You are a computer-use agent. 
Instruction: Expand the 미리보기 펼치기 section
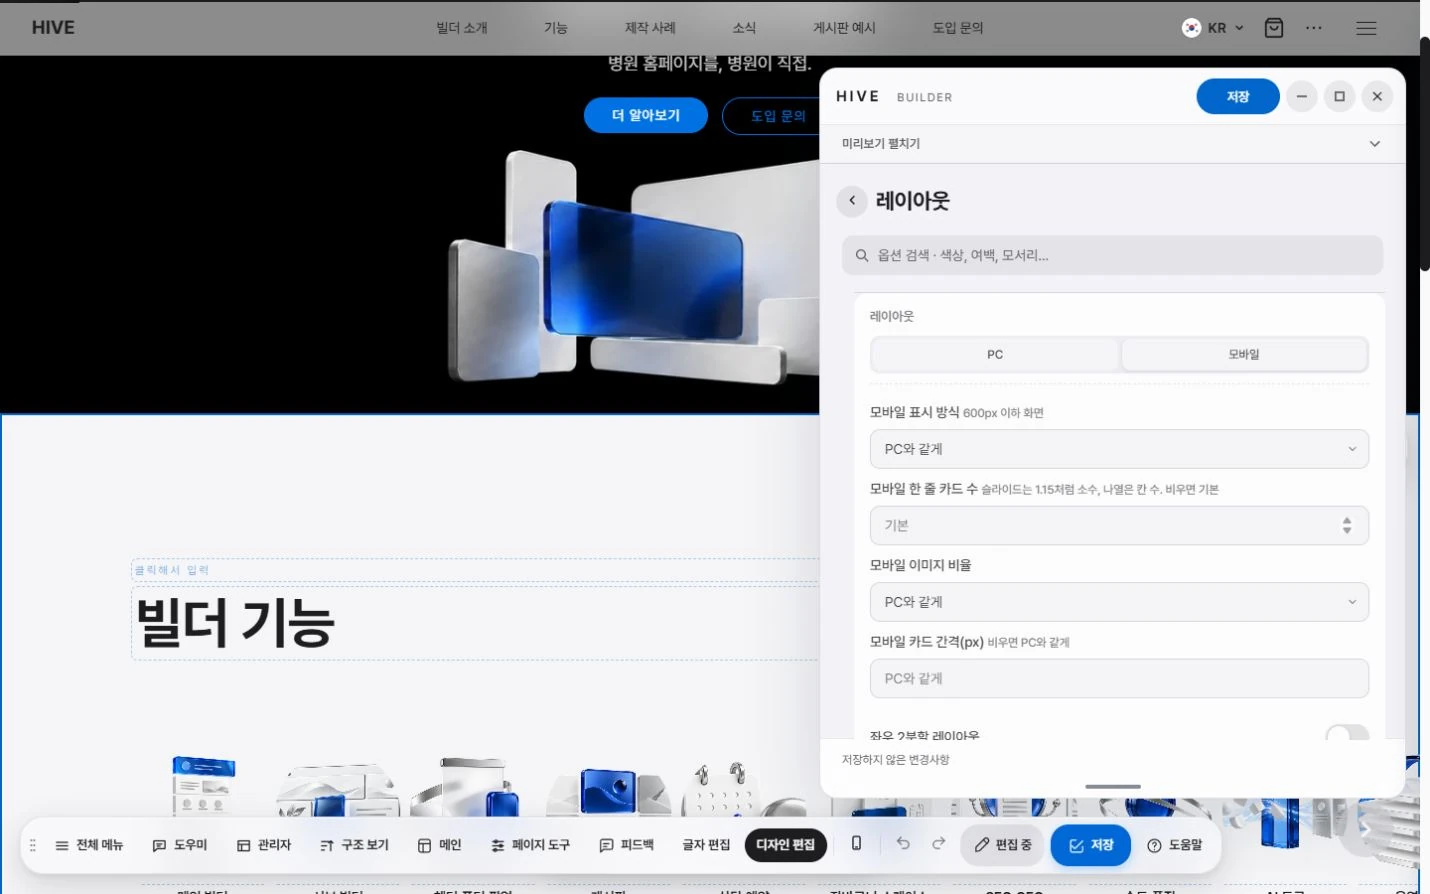point(1112,144)
